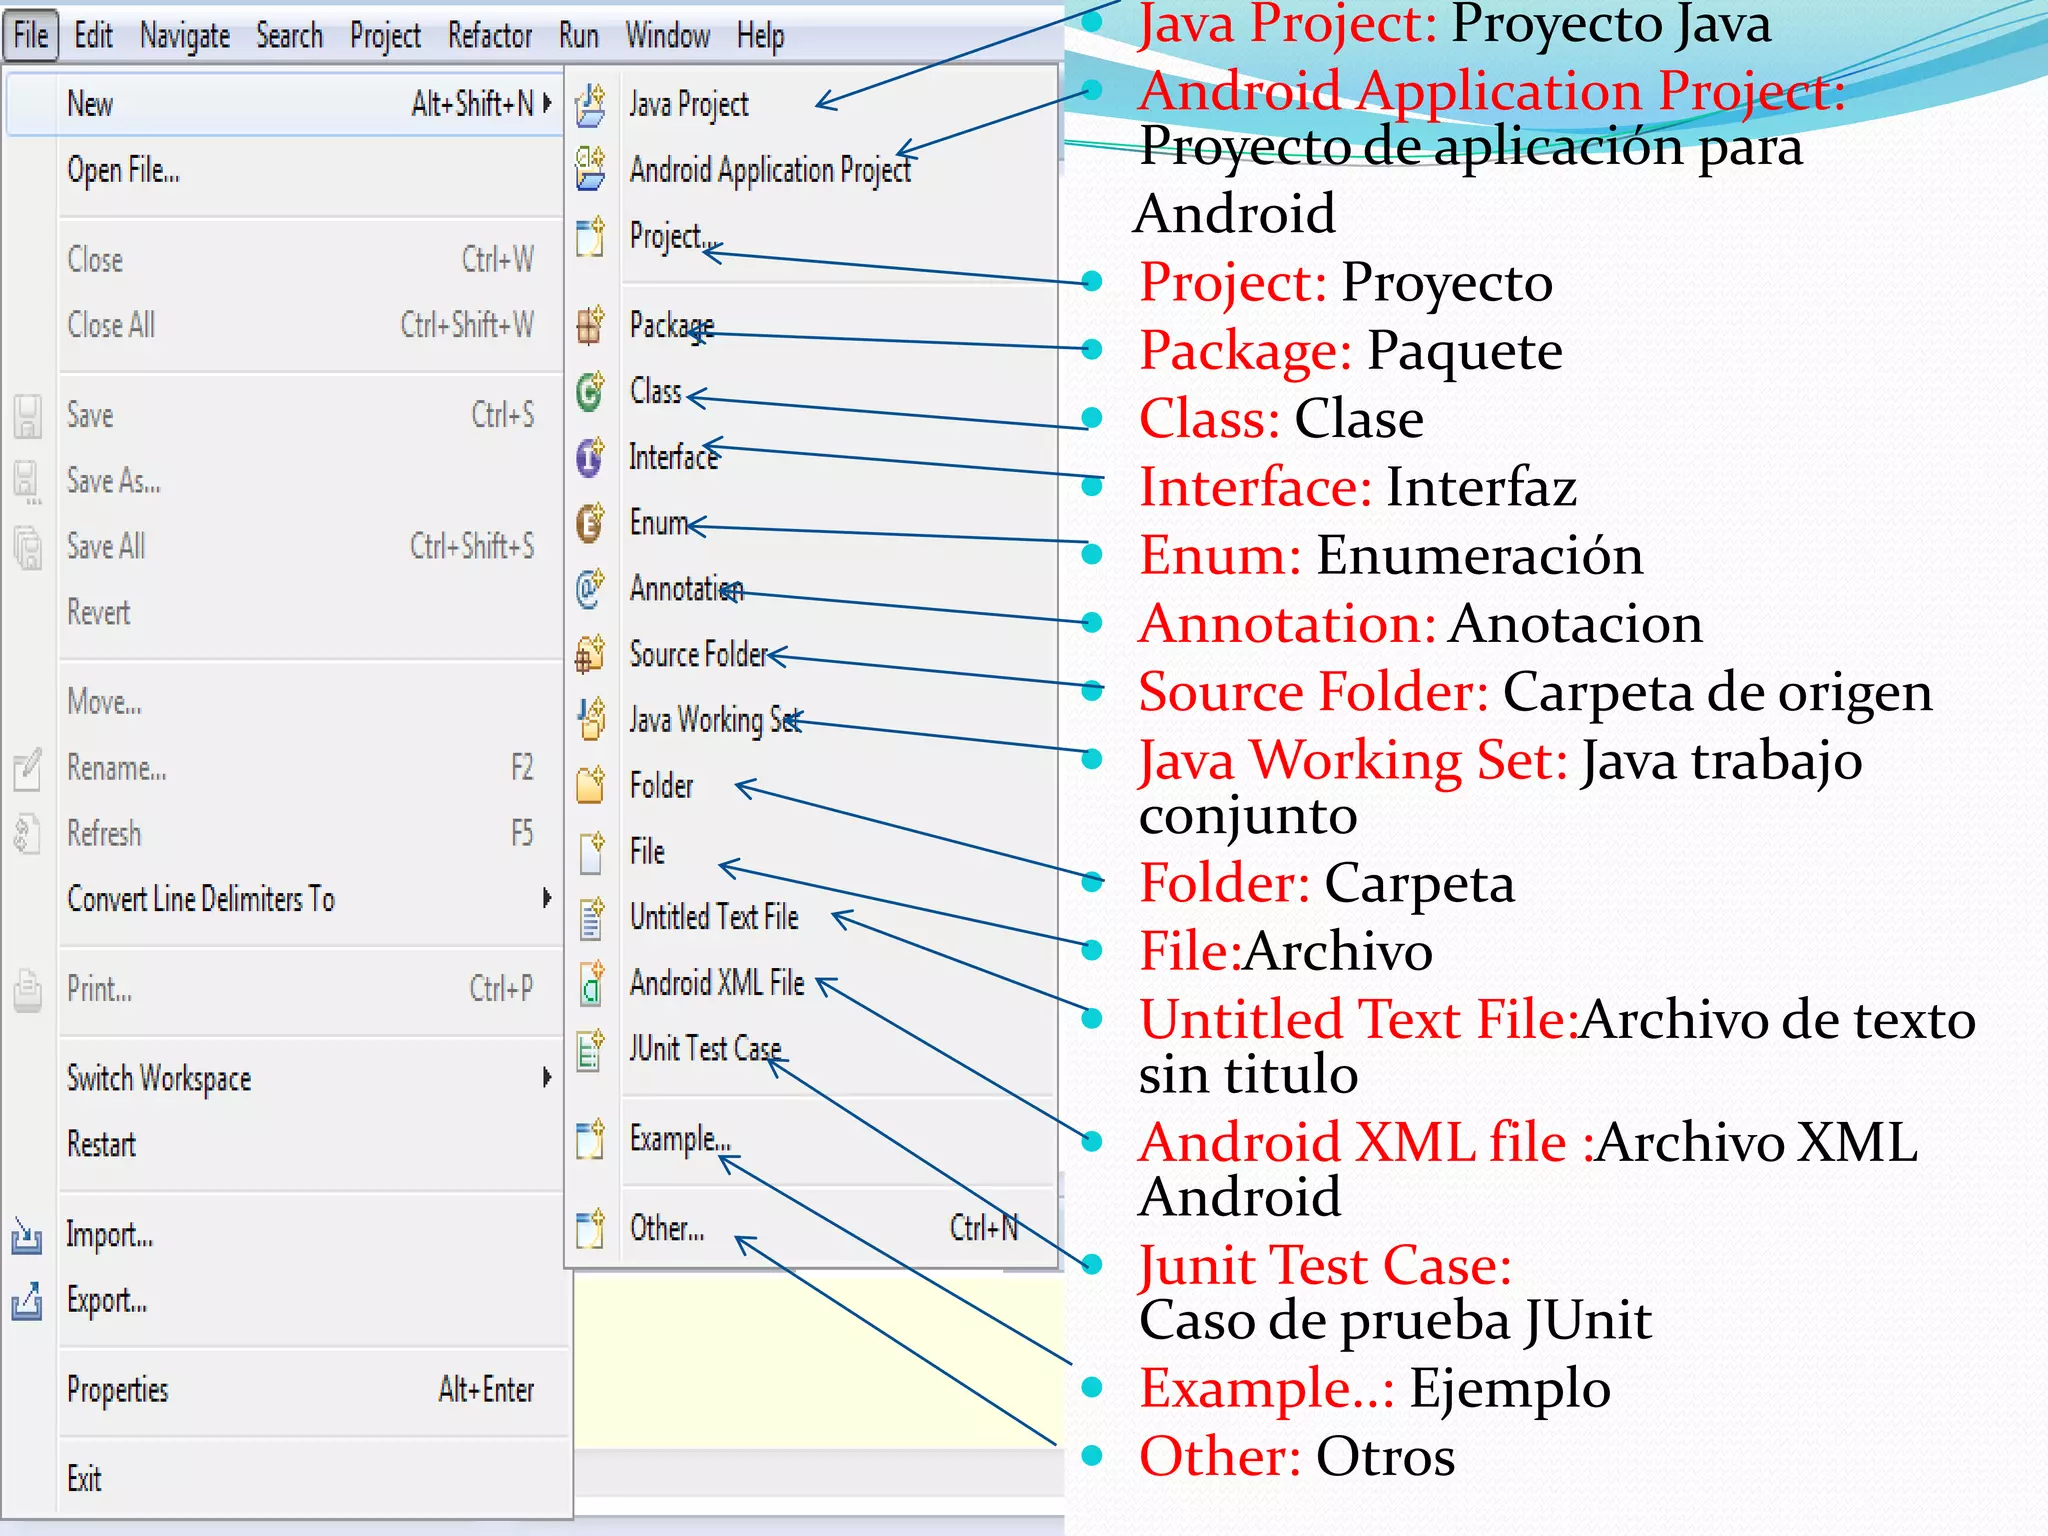Select Enum in New submenu
The height and width of the screenshot is (1536, 2048).
tap(812, 523)
